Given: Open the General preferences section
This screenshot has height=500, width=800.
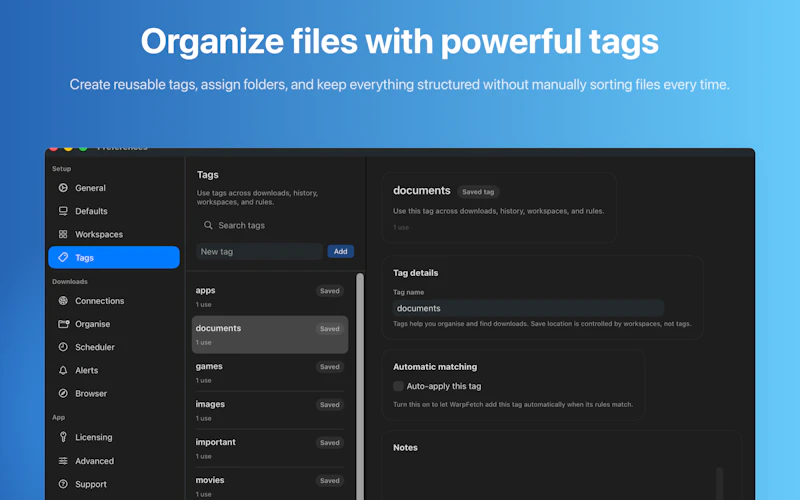Looking at the screenshot, I should (x=114, y=188).
